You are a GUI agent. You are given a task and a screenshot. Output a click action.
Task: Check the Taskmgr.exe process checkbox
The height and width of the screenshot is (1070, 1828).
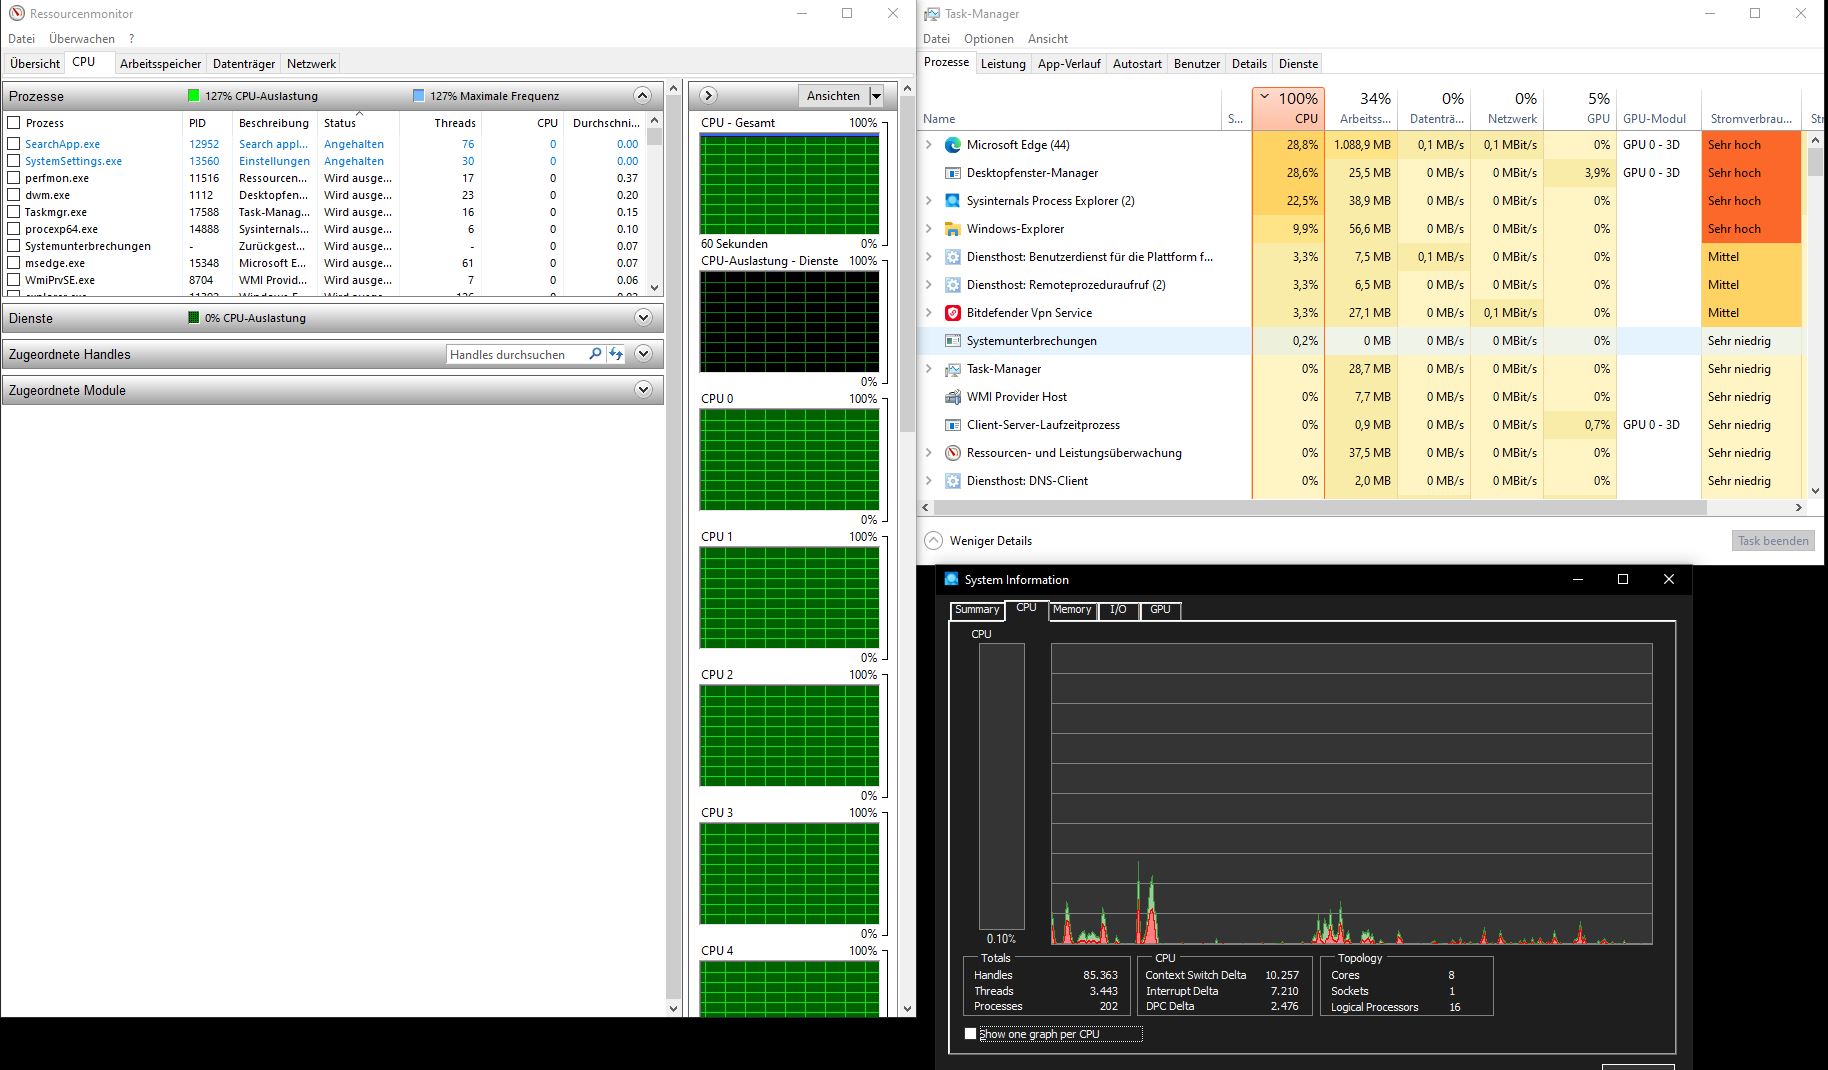tap(14, 212)
